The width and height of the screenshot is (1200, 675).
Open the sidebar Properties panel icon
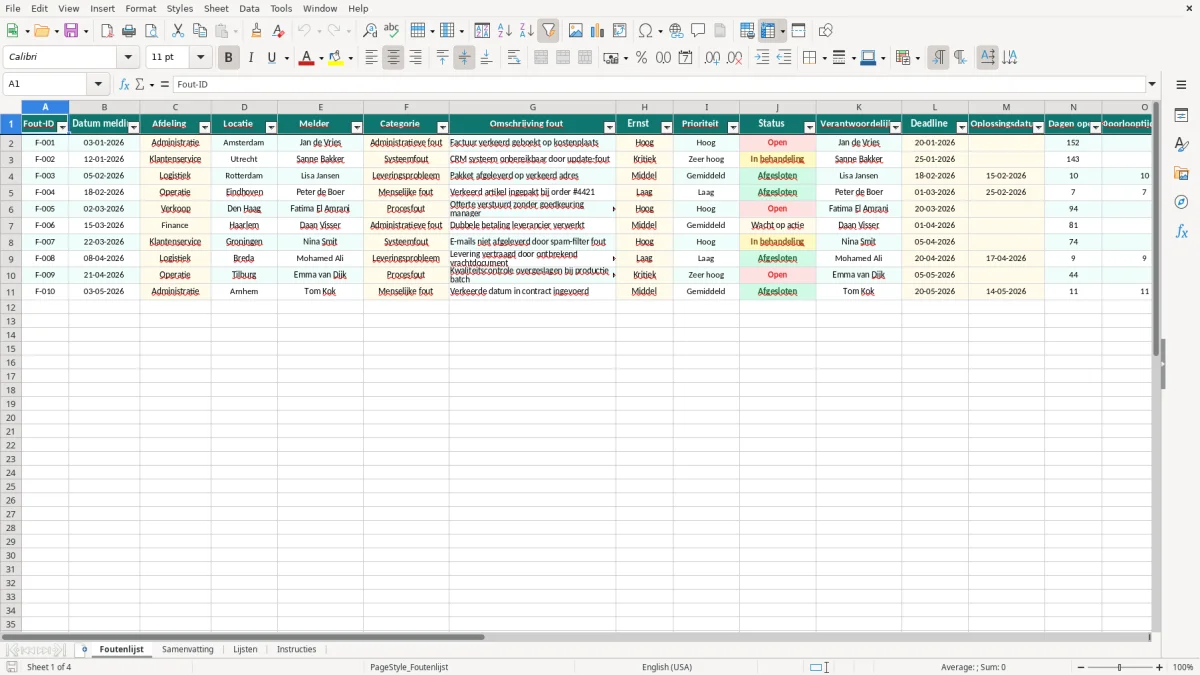(x=1181, y=116)
